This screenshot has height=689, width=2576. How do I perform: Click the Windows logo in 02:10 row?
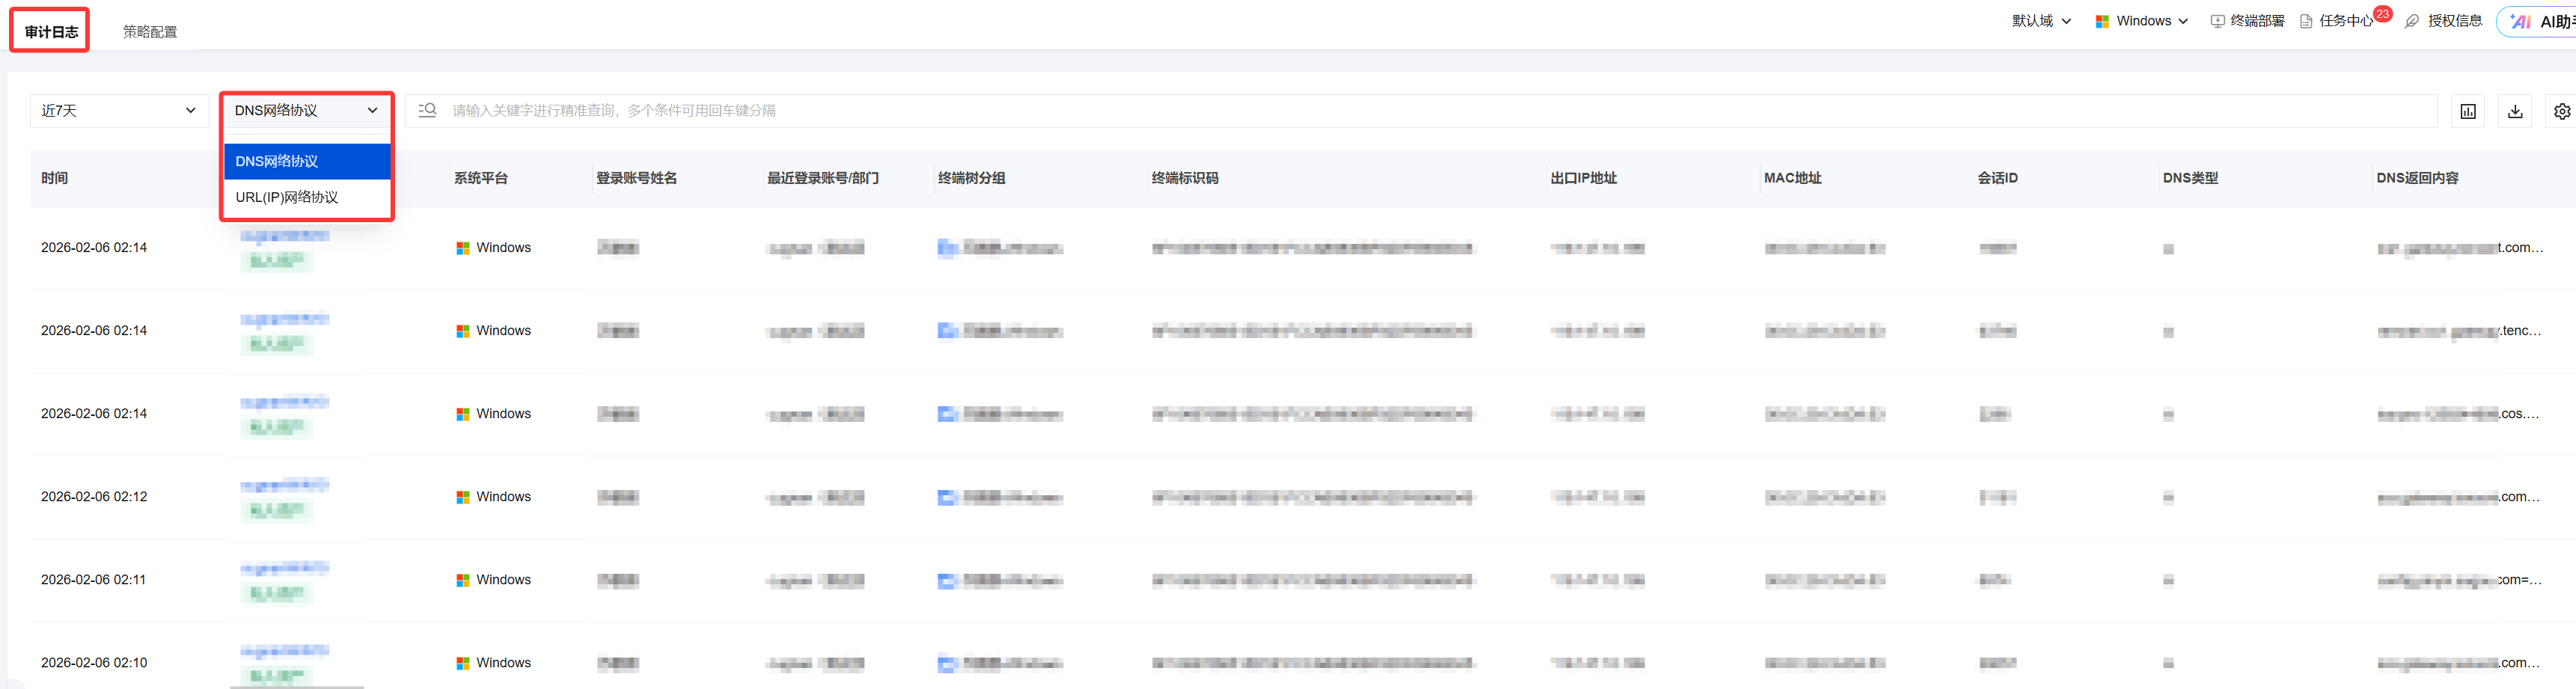point(463,663)
